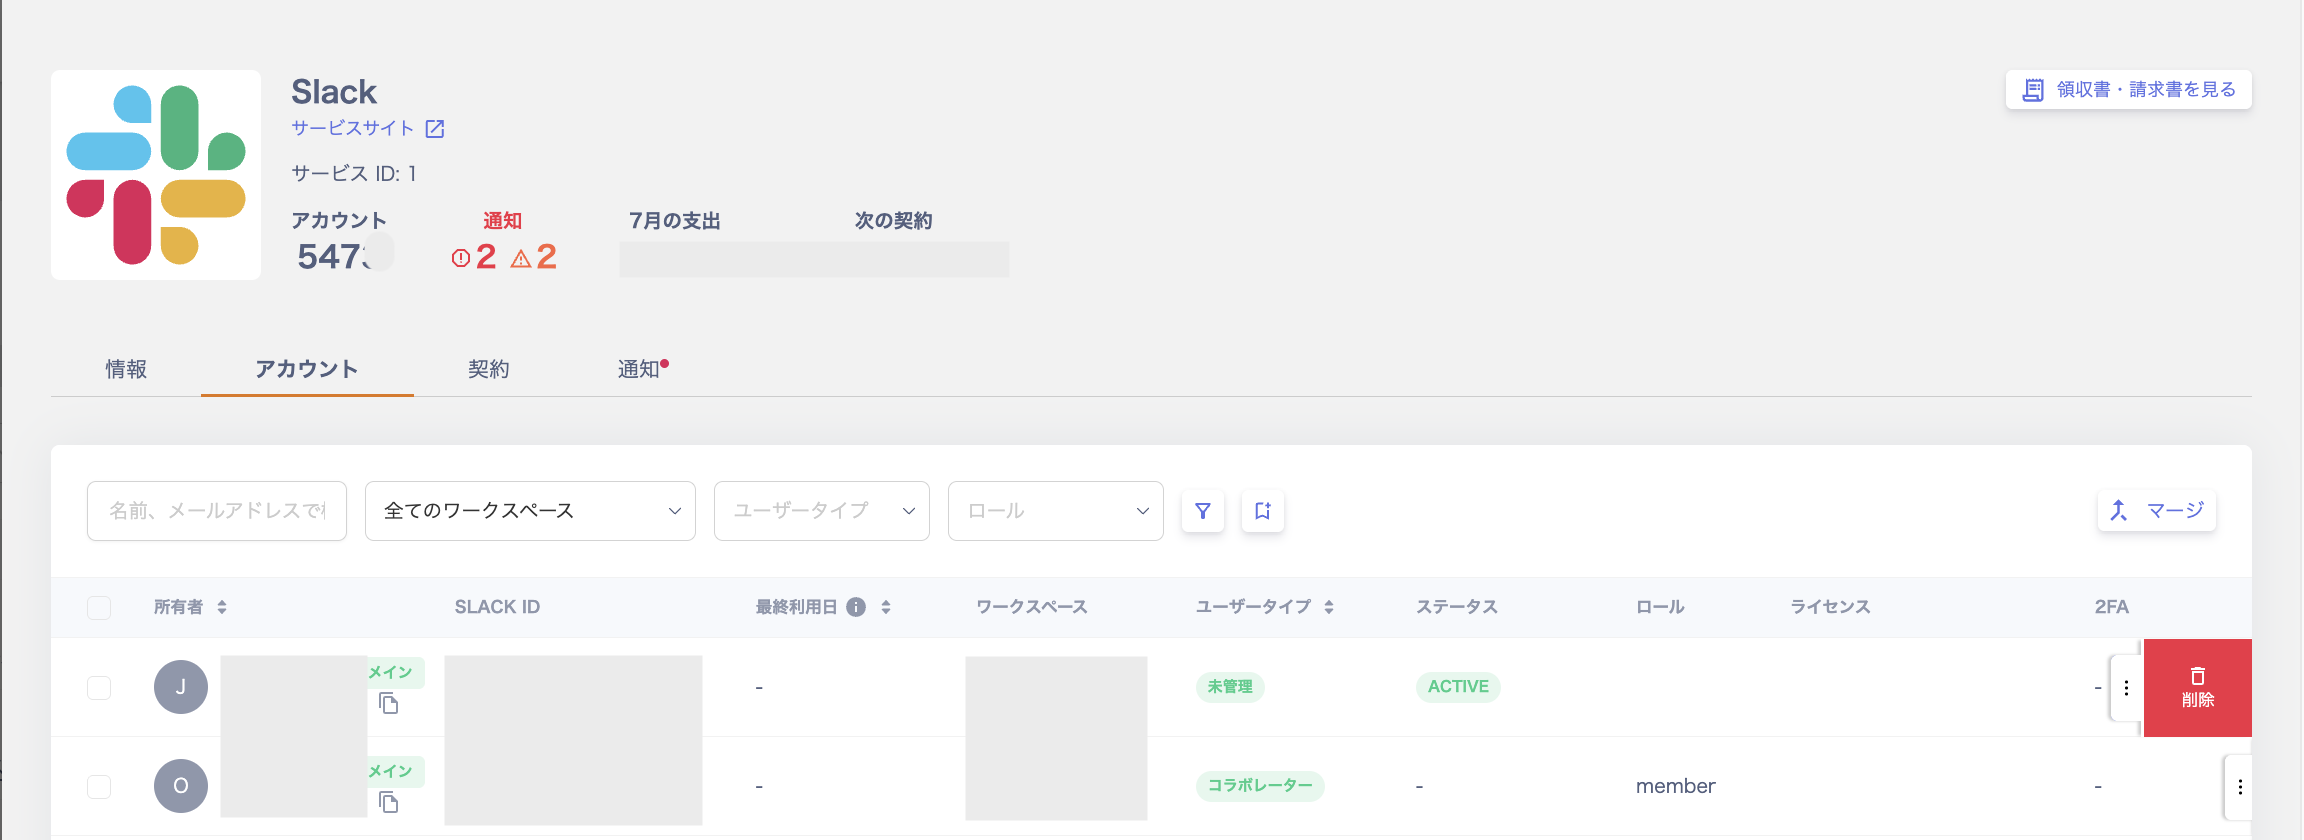Click the O avatar icon
This screenshot has height=840, width=2304.
point(181,786)
